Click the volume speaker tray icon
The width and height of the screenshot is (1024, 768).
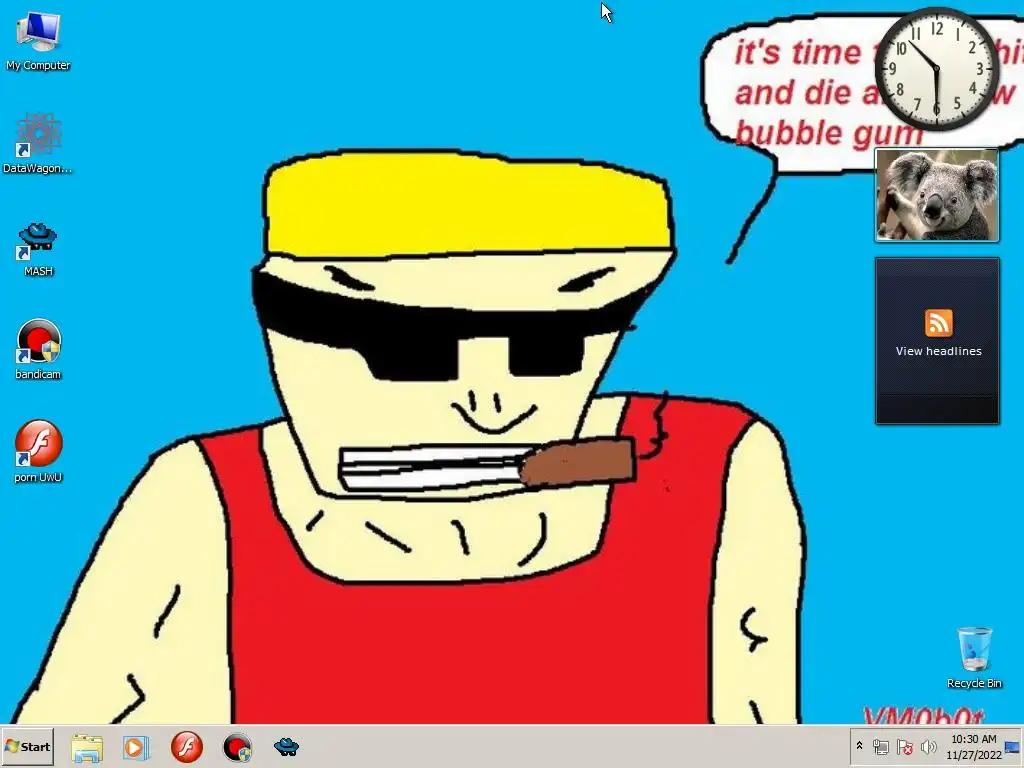coord(928,746)
